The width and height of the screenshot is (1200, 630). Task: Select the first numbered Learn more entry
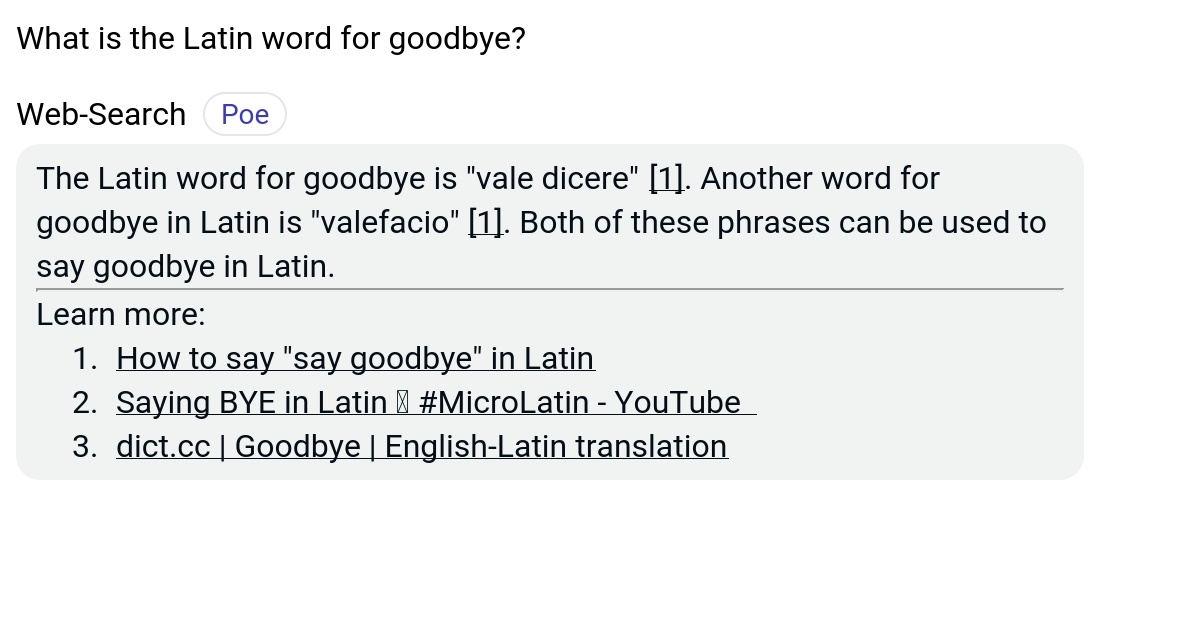(355, 358)
